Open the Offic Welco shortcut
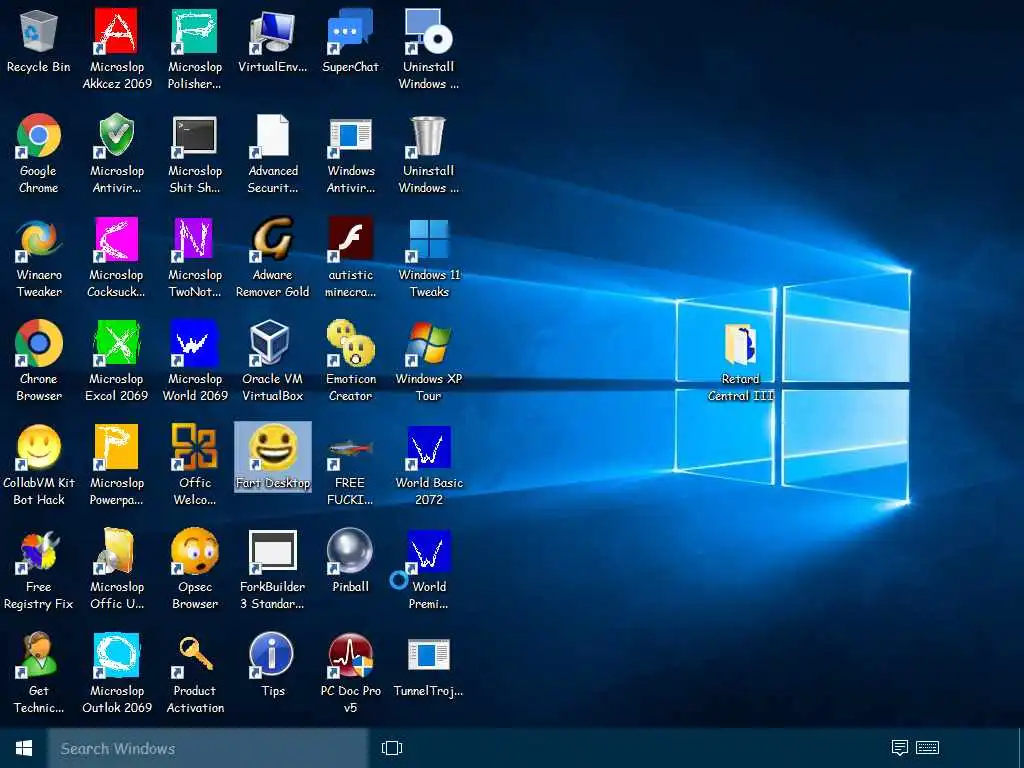The image size is (1024, 768). click(x=195, y=465)
